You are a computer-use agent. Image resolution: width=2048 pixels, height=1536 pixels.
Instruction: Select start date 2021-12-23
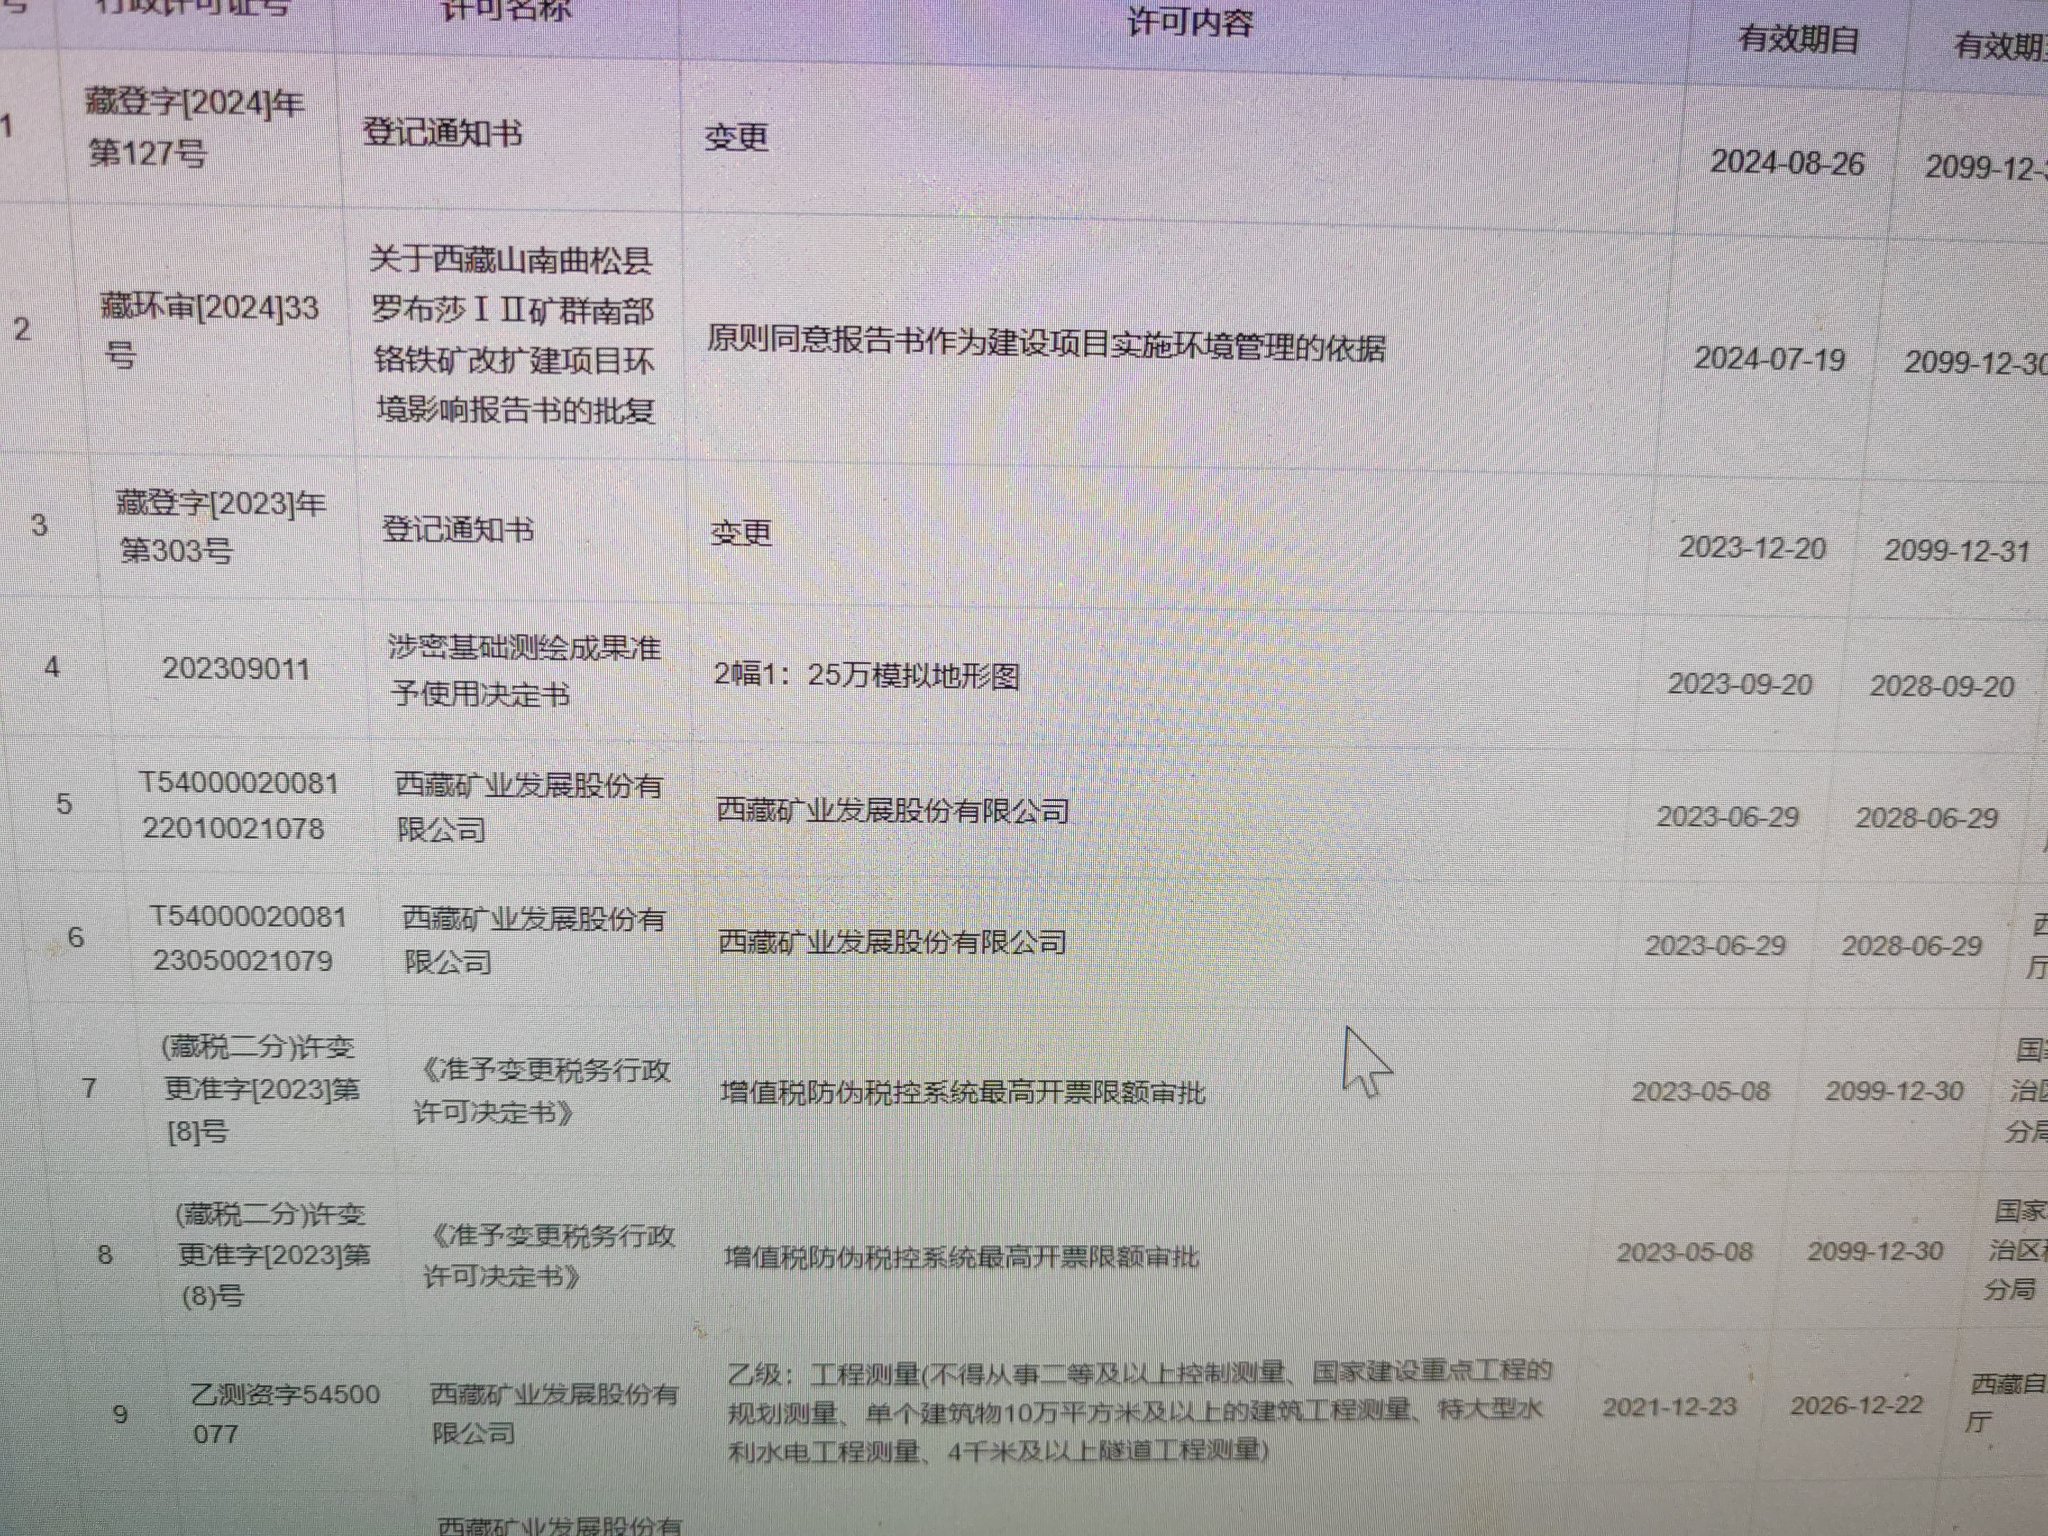(1670, 1407)
